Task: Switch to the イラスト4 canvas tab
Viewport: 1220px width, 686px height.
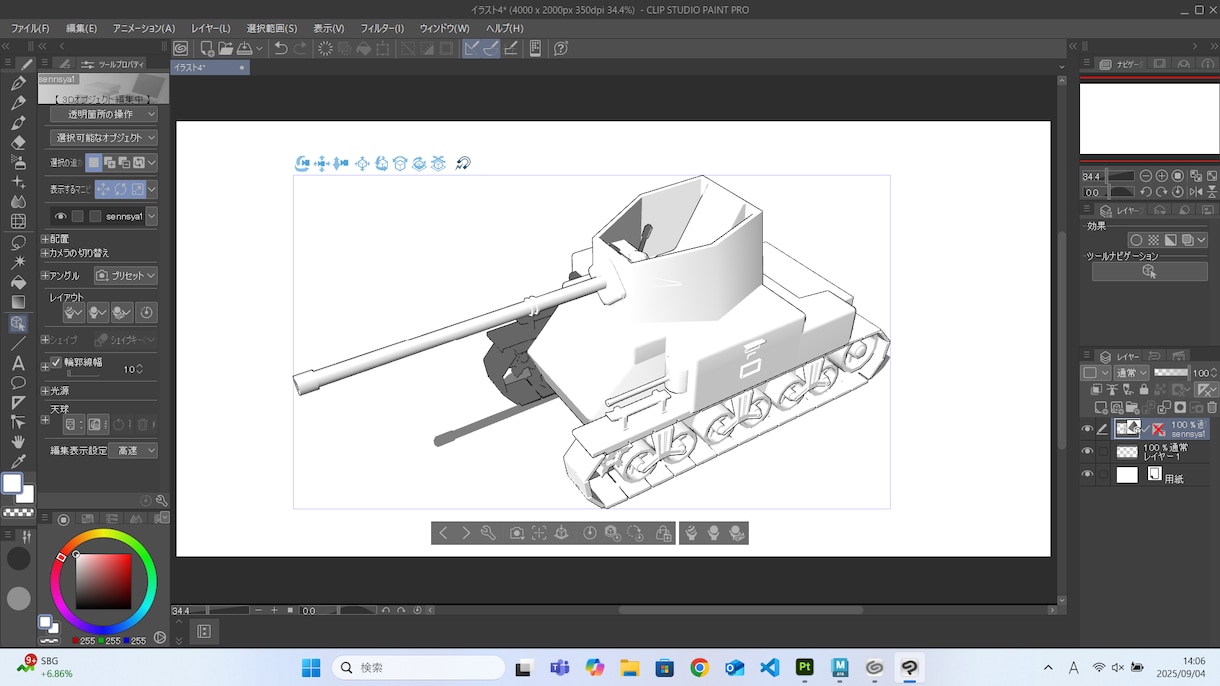Action: point(210,68)
